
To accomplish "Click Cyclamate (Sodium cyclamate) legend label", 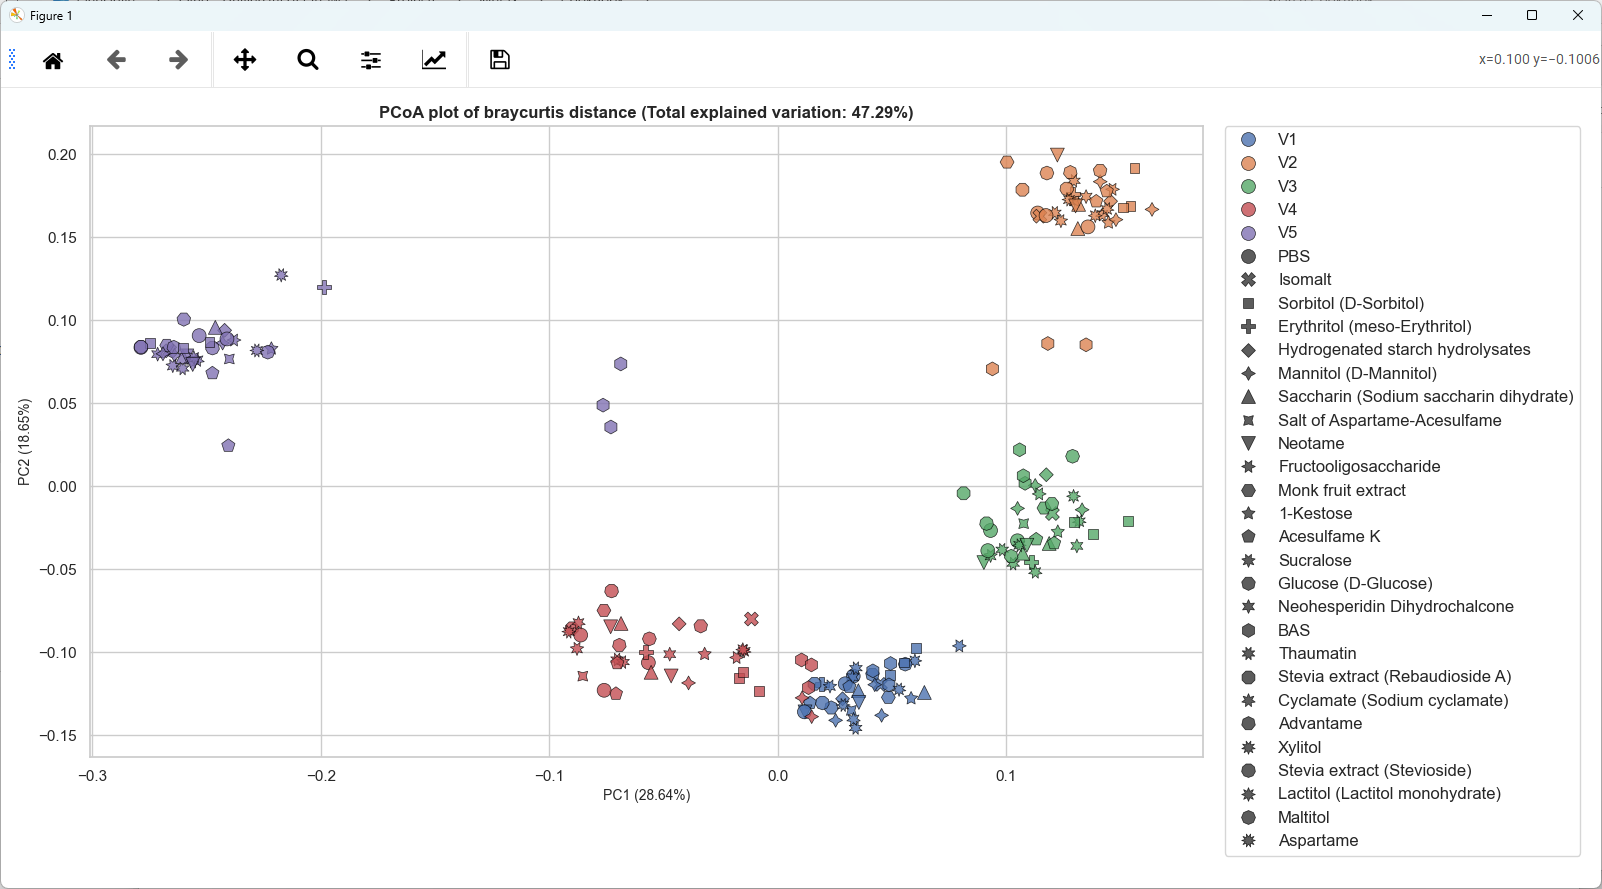I will tap(1393, 700).
